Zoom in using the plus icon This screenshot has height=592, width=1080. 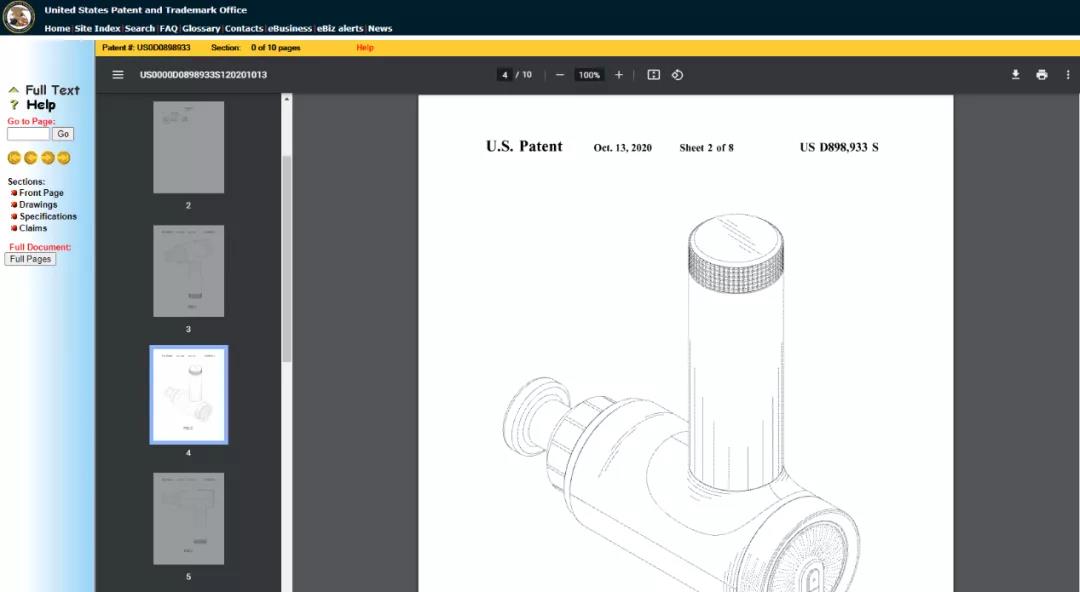(619, 74)
